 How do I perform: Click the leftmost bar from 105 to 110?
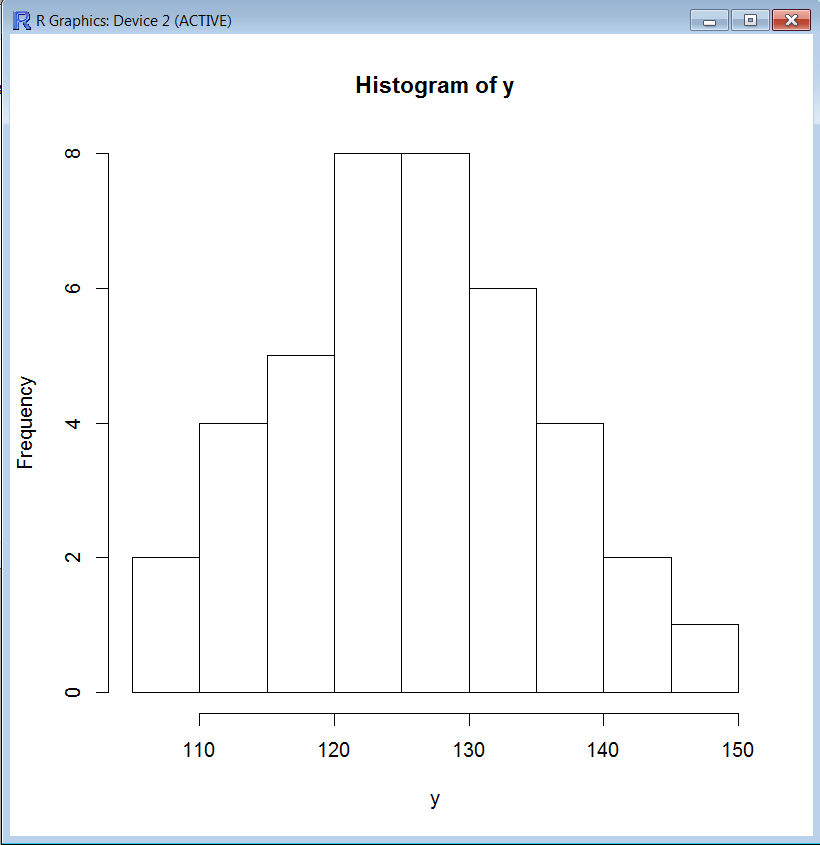pos(166,625)
